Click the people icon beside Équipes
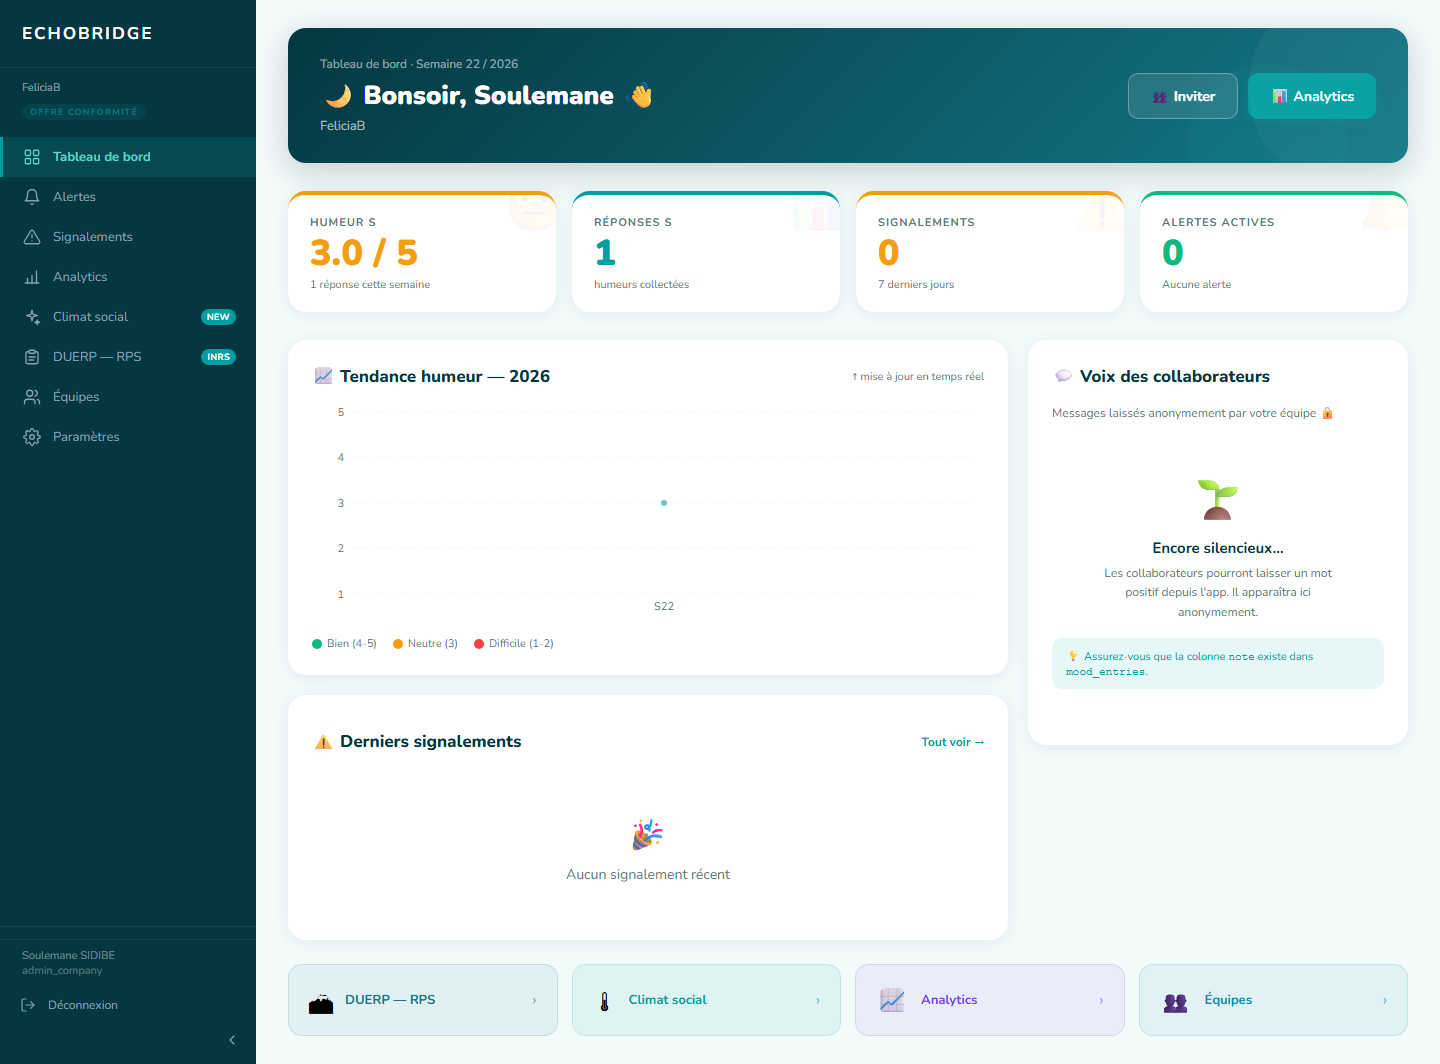 click(32, 397)
